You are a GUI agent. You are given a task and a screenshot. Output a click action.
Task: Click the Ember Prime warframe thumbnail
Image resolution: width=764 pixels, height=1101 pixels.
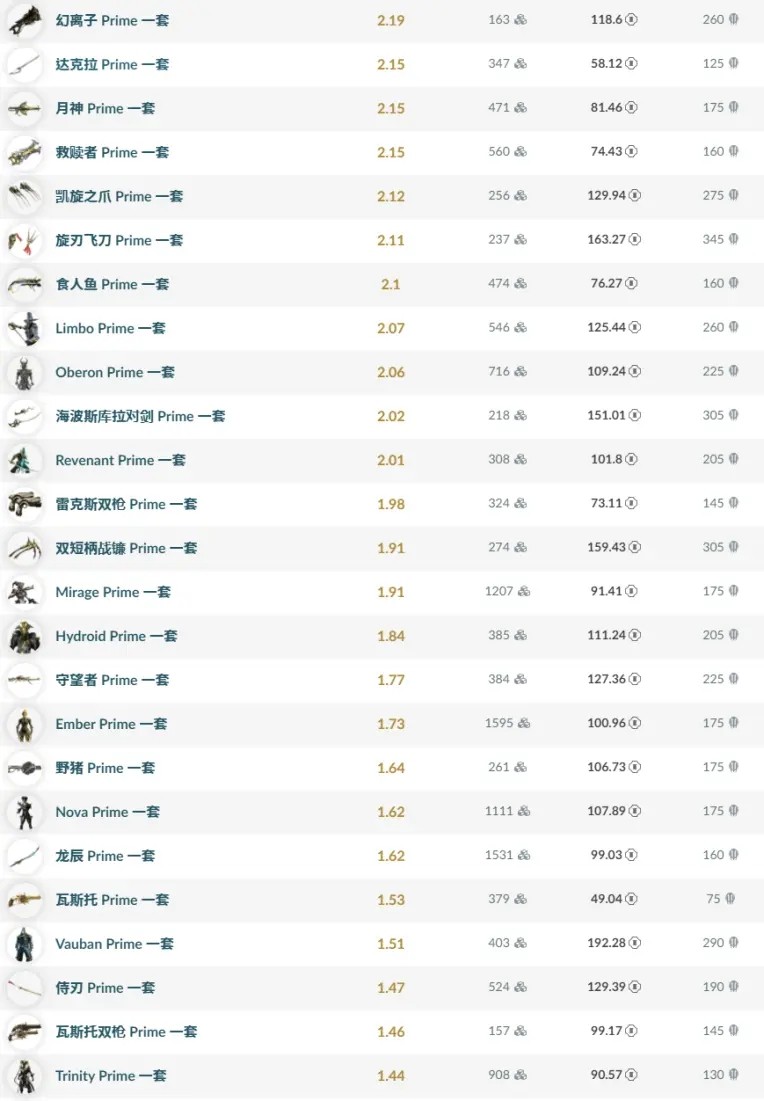pyautogui.click(x=24, y=724)
